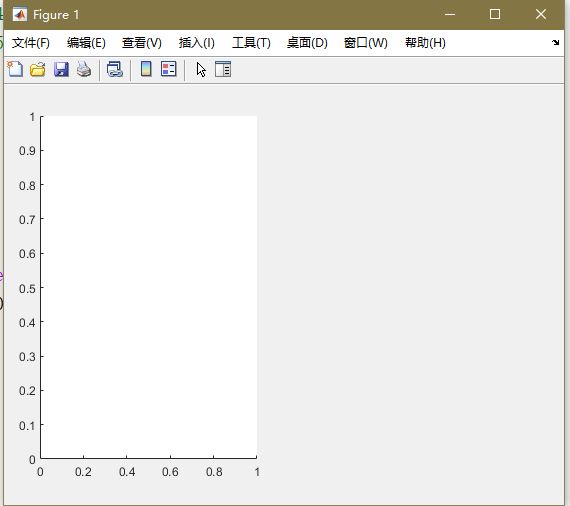Image resolution: width=570 pixels, height=506 pixels.
Task: Maximize the Figure 1 window
Action: [495, 15]
